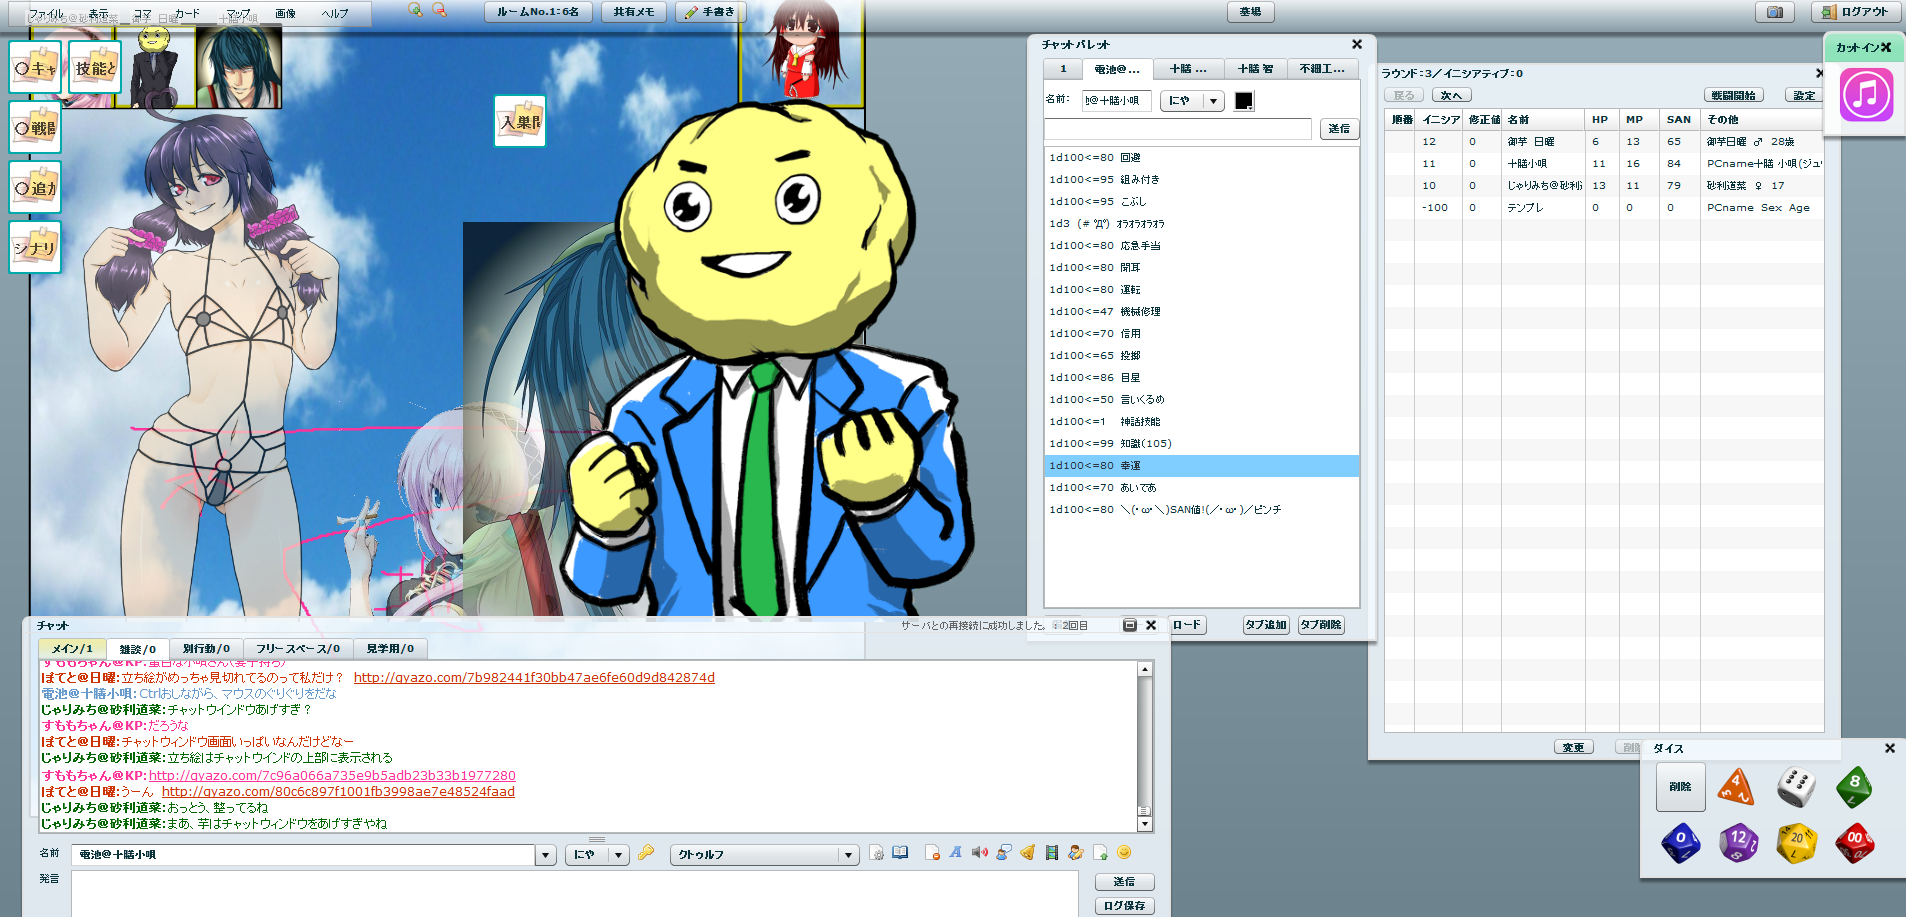Click the camera screenshot icon in top bar
This screenshot has width=1906, height=920.
click(x=1775, y=12)
